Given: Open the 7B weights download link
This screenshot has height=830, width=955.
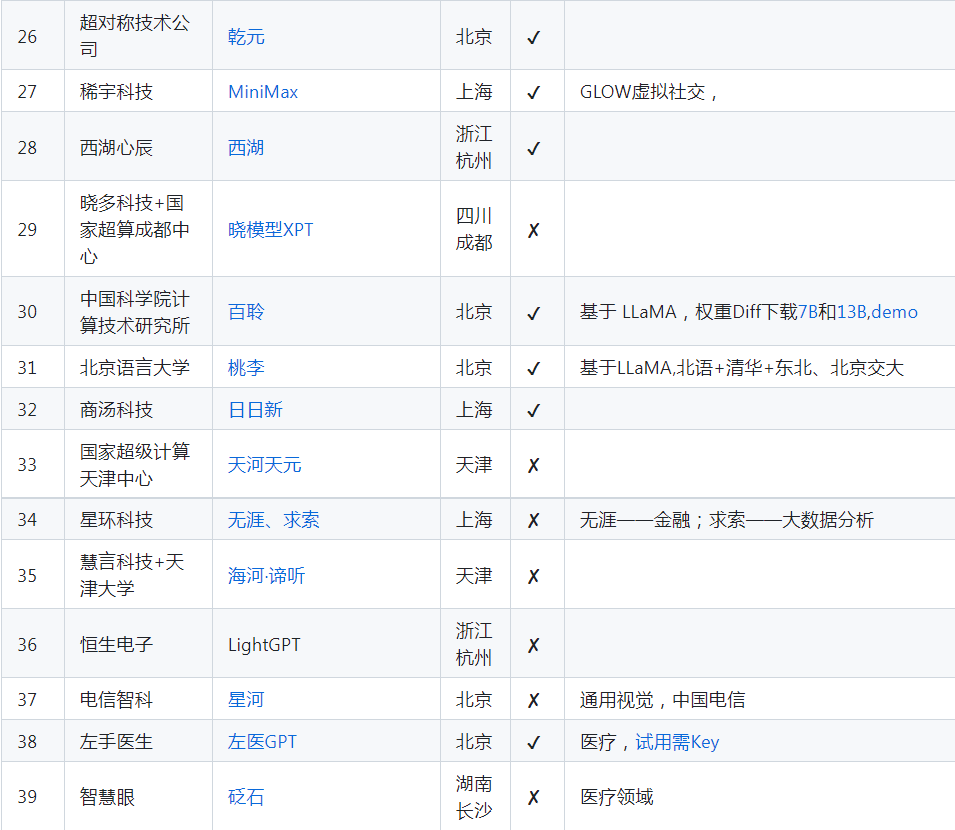Looking at the screenshot, I should point(808,312).
